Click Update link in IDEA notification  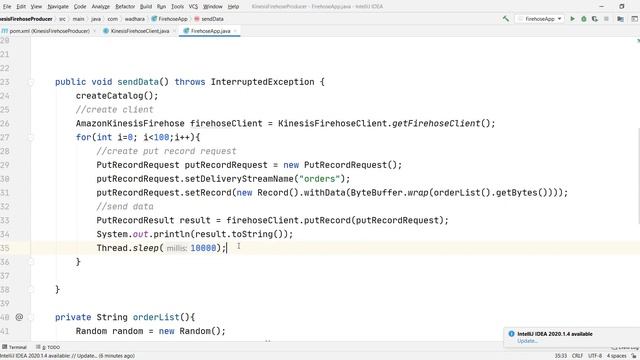527,341
